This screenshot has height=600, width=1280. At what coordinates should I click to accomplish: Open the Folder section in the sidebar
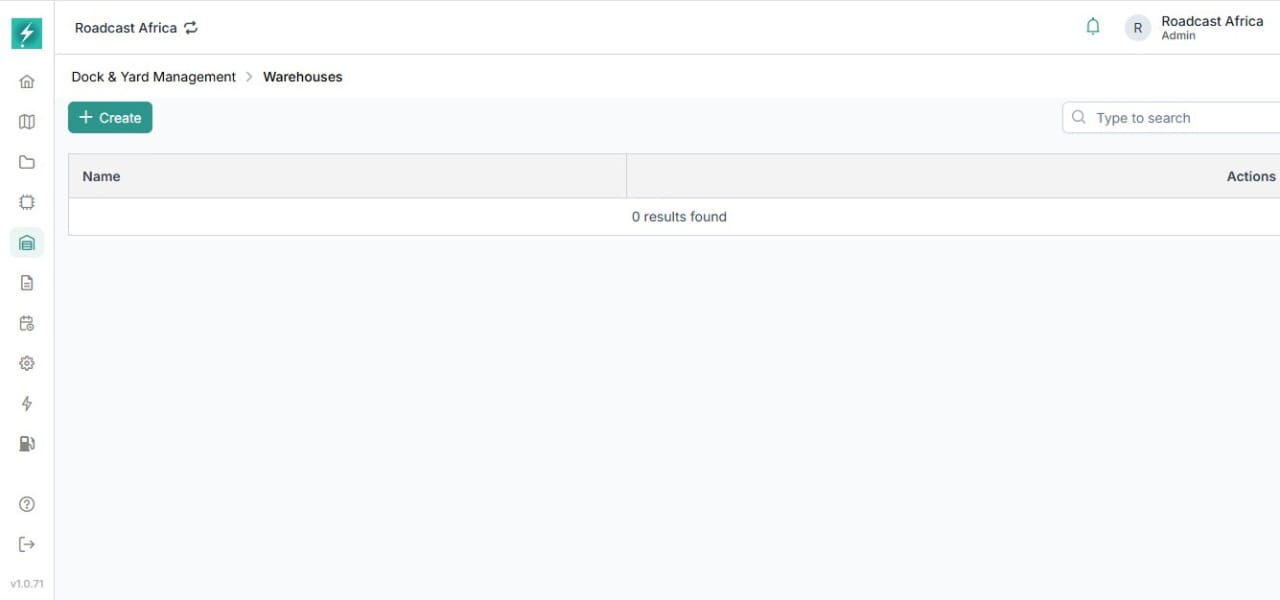pos(26,161)
